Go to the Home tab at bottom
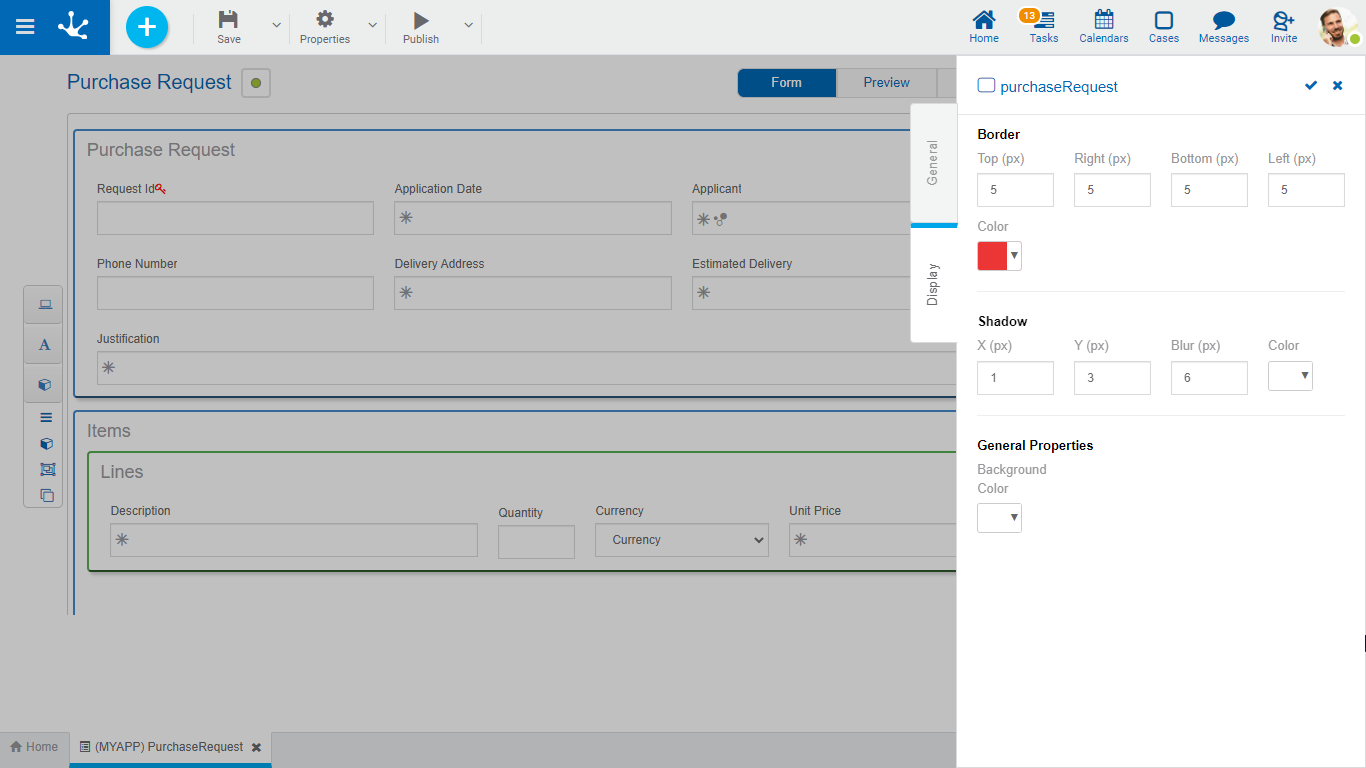This screenshot has width=1366, height=768. [x=34, y=747]
